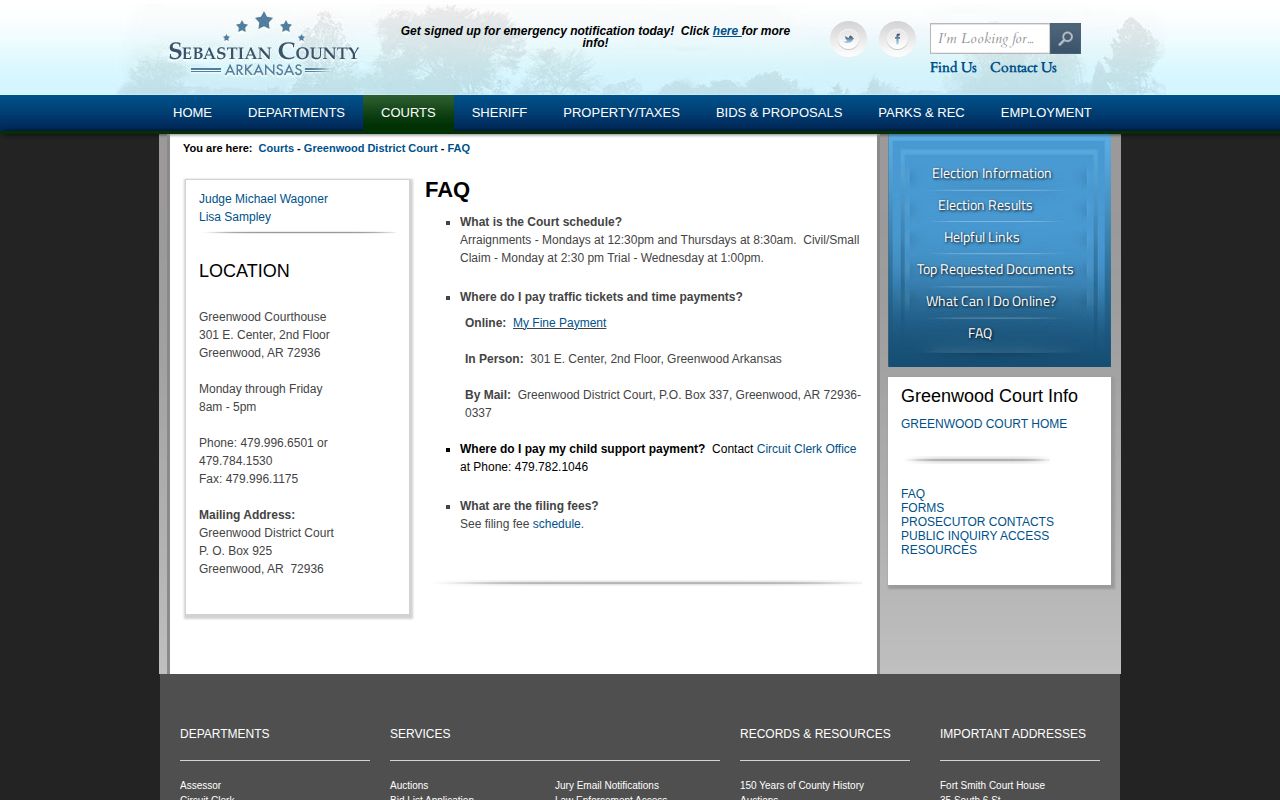Open the FORMS link
This screenshot has height=800, width=1280.
pos(922,508)
